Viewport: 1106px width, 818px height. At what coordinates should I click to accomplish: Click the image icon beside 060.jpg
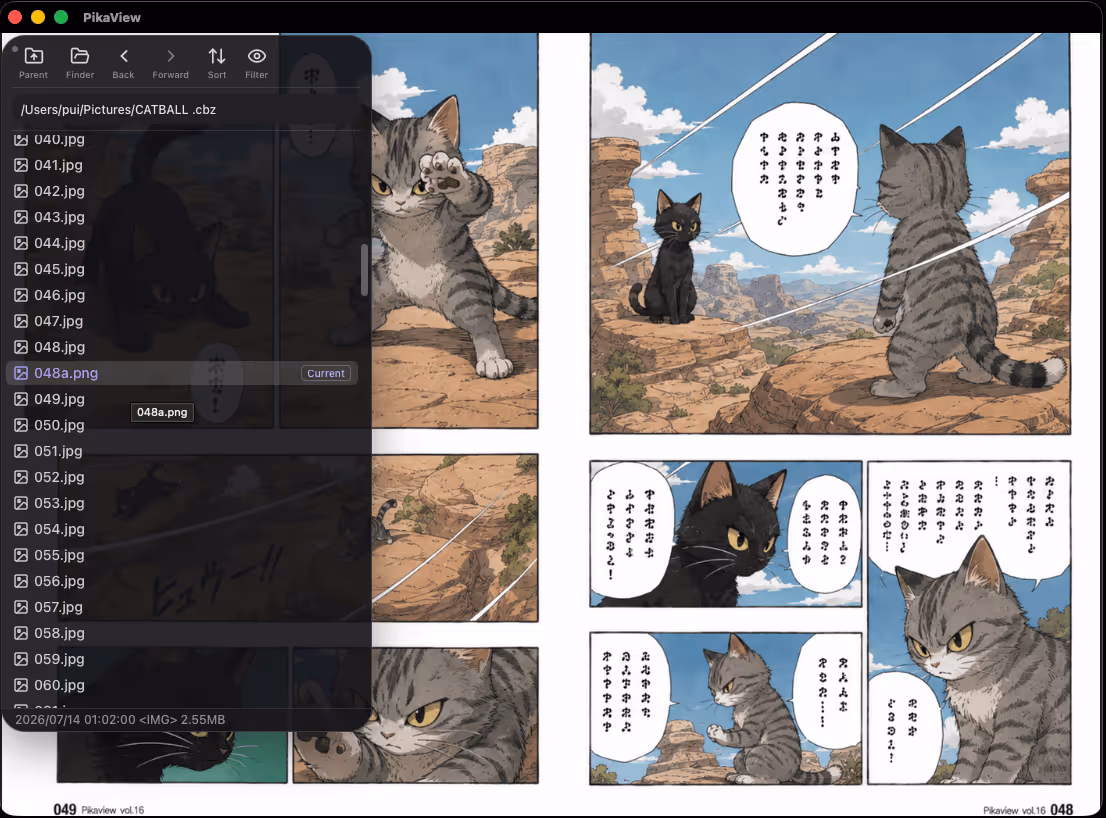pyautogui.click(x=21, y=685)
